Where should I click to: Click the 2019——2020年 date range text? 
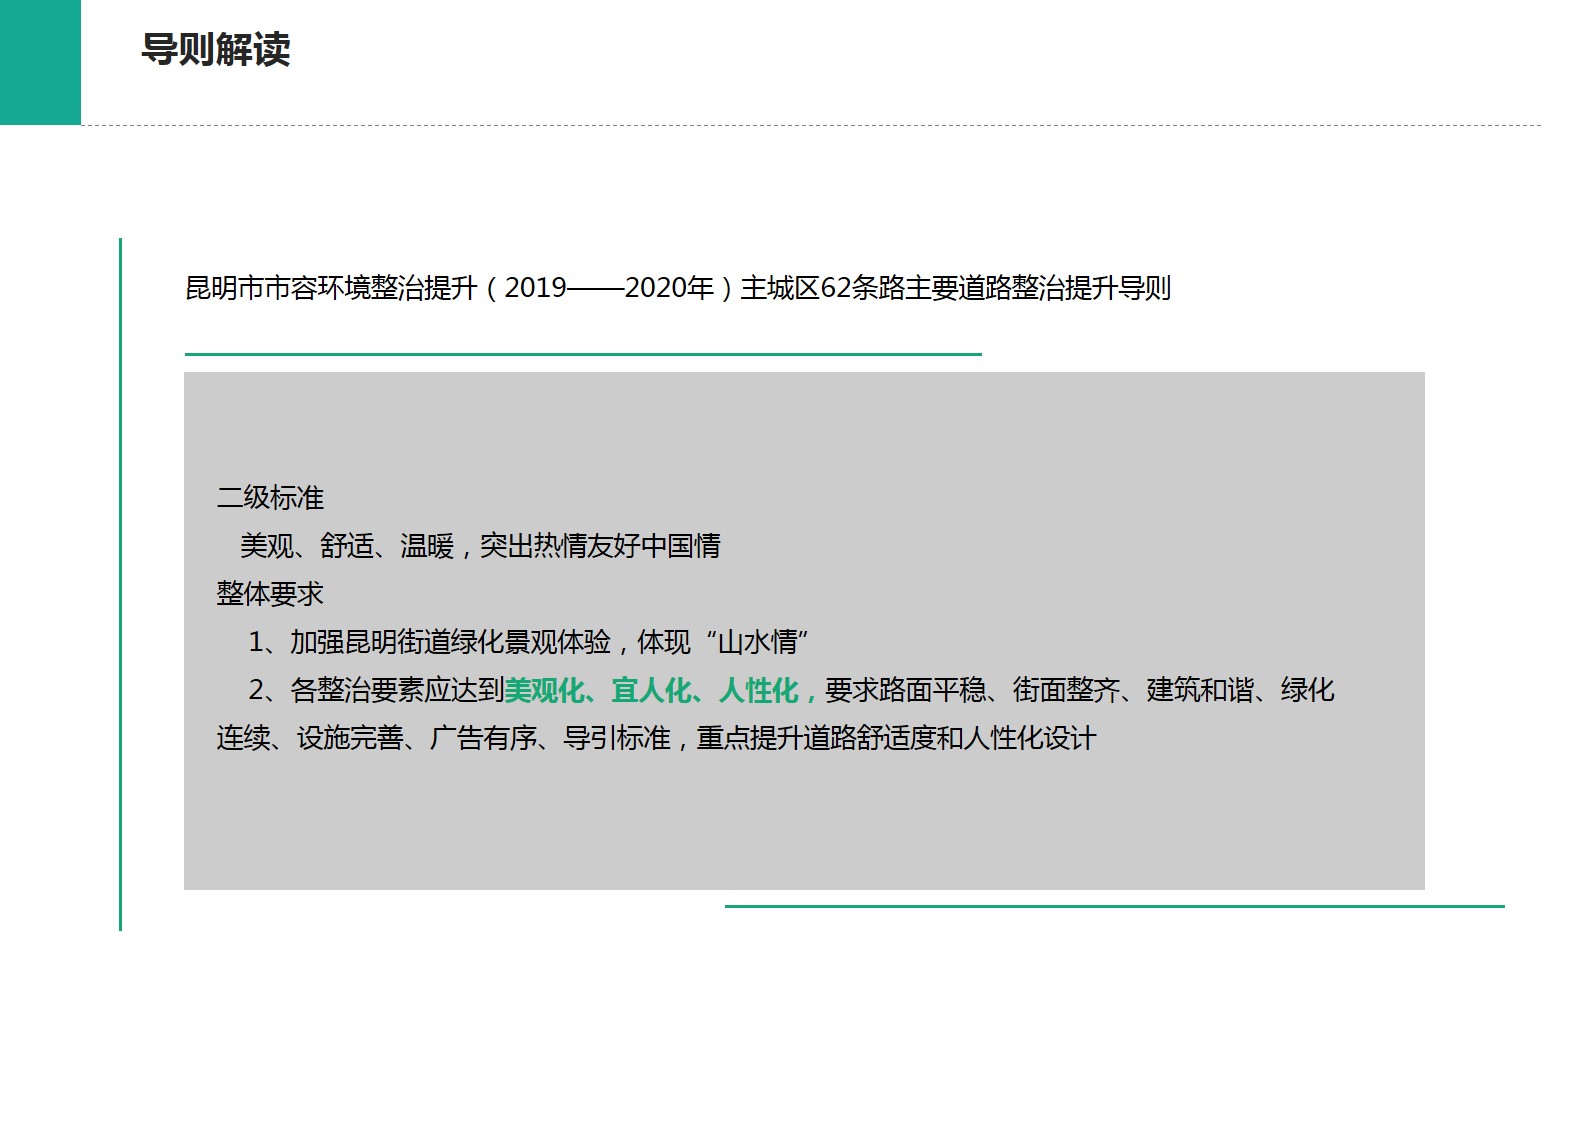pyautogui.click(x=608, y=289)
